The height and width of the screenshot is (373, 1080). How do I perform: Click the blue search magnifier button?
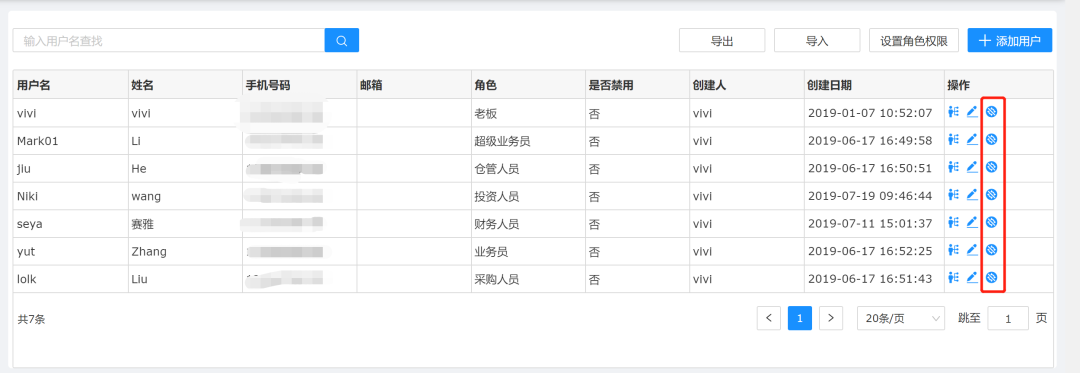point(342,41)
